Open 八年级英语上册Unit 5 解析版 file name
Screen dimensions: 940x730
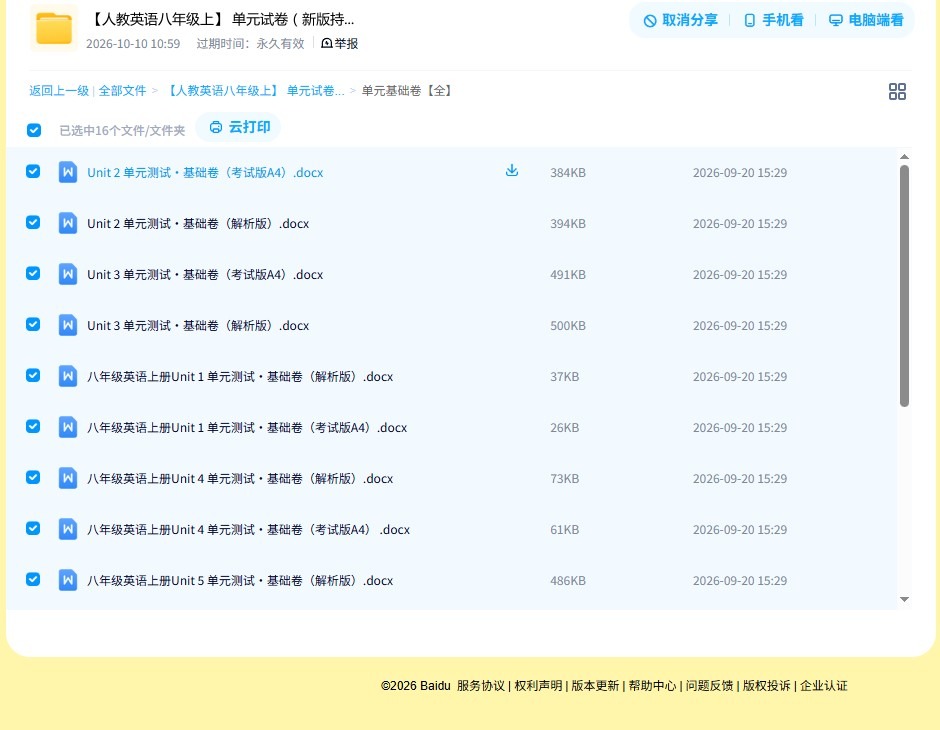coord(240,580)
